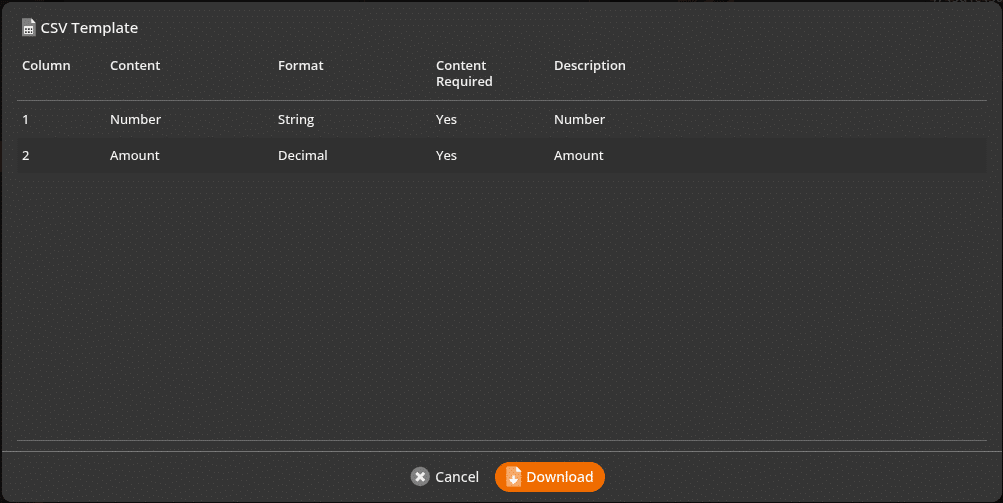The height and width of the screenshot is (503, 1003).
Task: Click the Amount description cell
Action: click(578, 156)
